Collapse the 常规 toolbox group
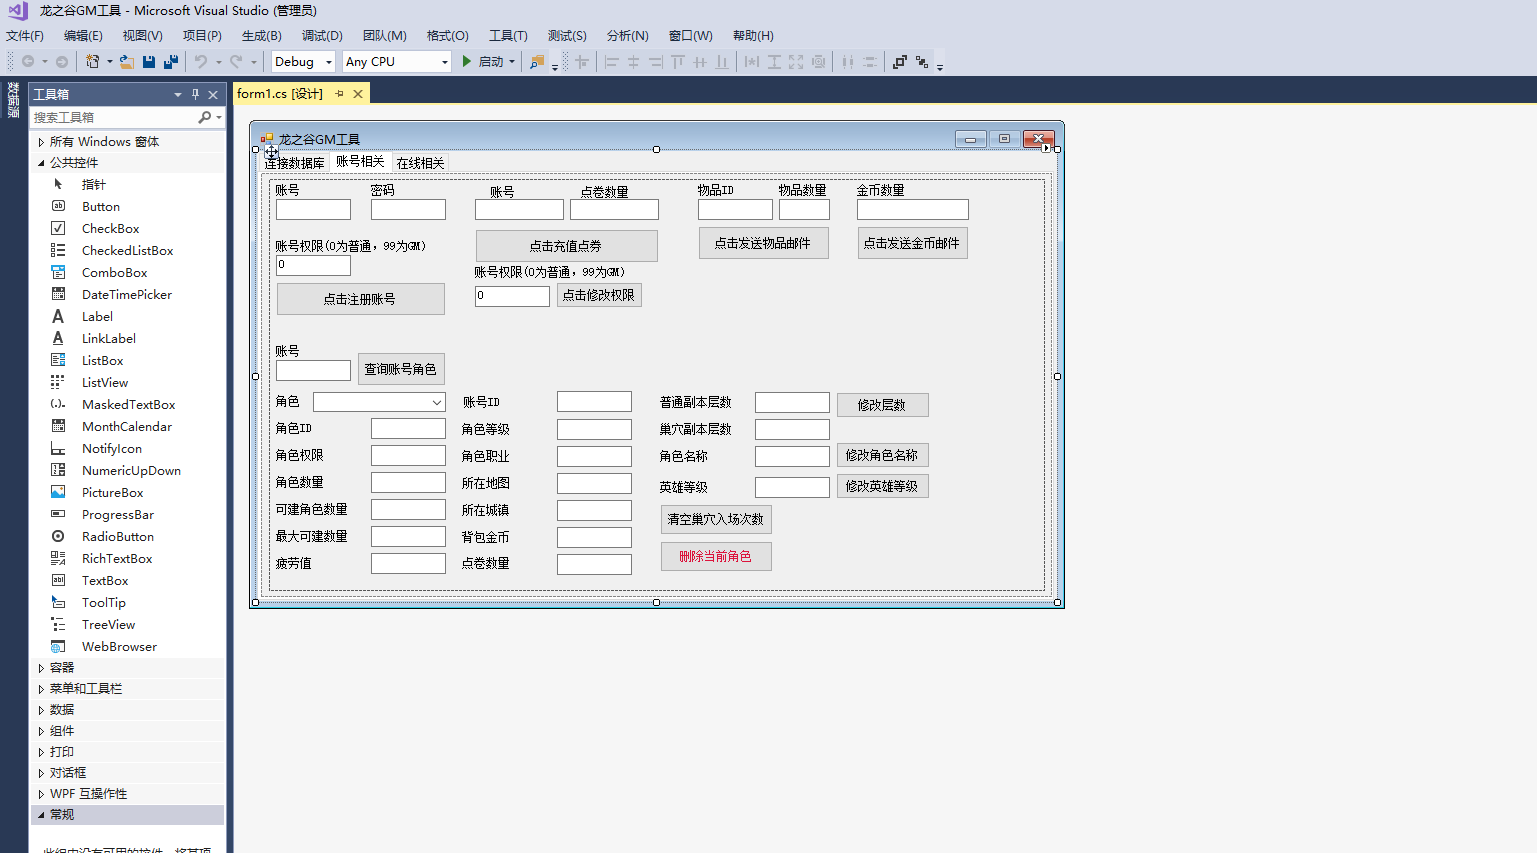 [x=41, y=815]
